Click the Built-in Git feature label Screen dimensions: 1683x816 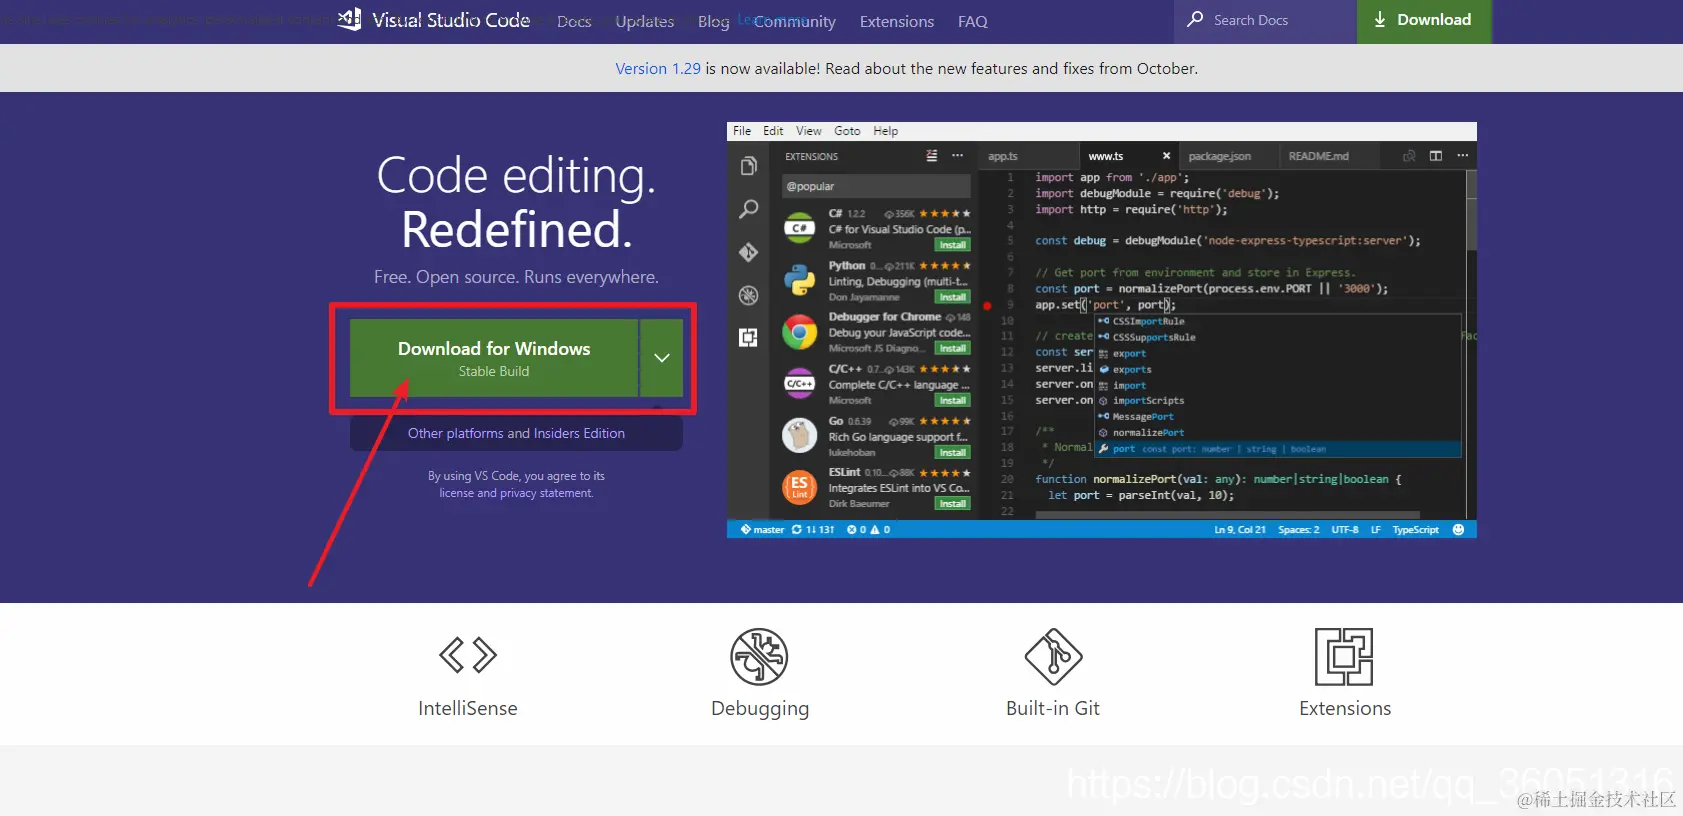1053,708
